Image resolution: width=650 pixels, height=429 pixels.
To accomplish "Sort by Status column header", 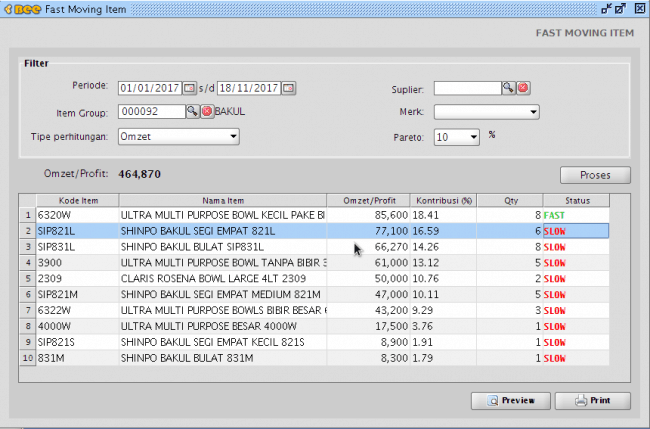I will (577, 201).
